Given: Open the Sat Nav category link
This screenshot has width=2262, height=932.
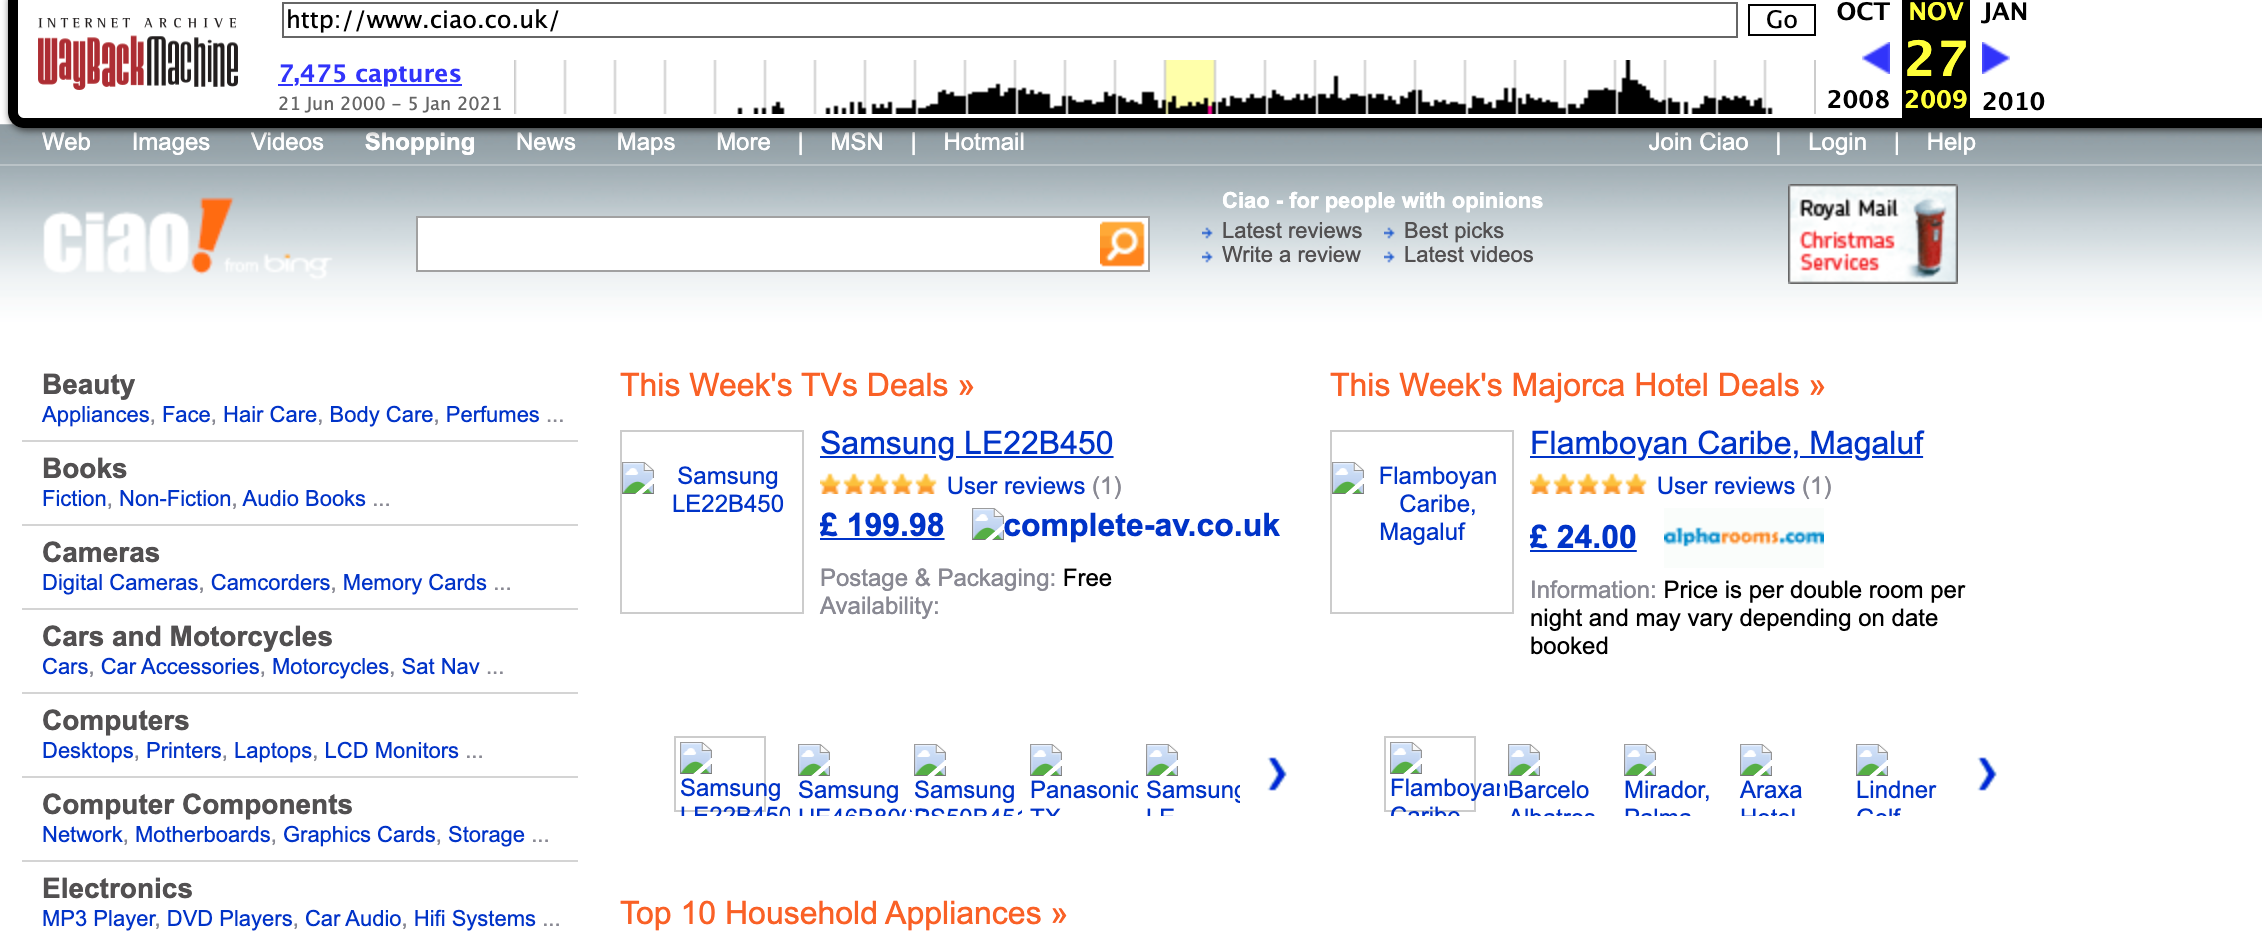Looking at the screenshot, I should pyautogui.click(x=440, y=666).
